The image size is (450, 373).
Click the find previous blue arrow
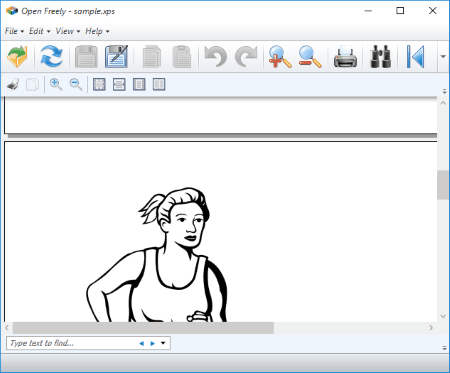click(x=142, y=343)
